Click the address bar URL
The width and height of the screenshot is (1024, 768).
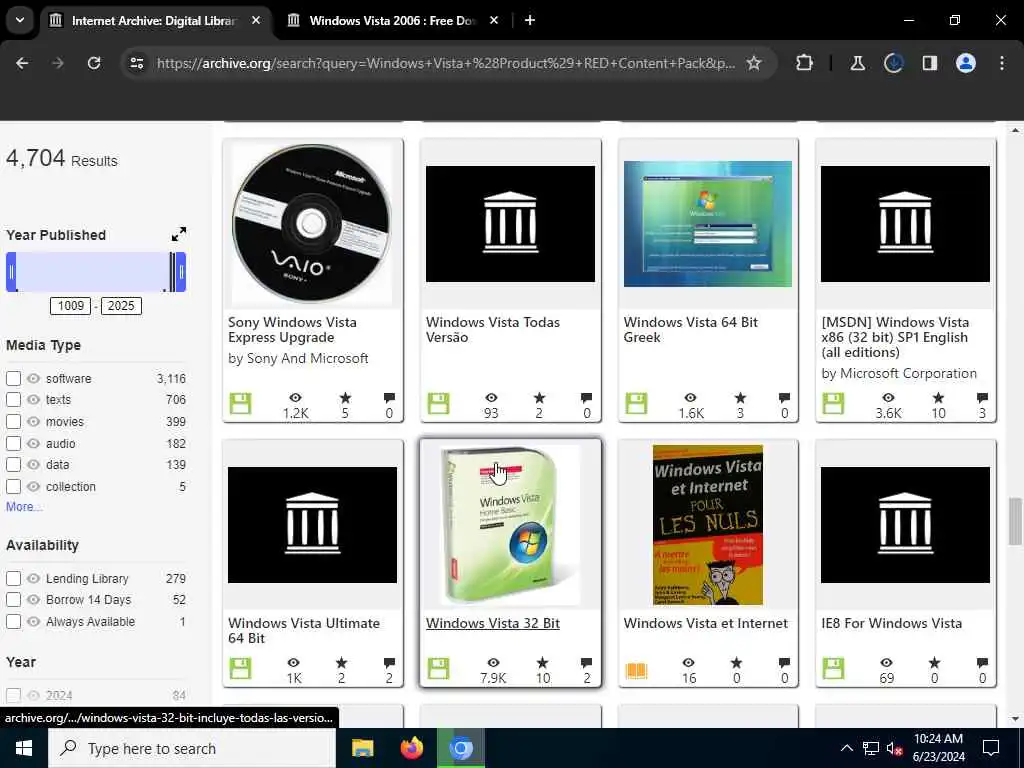445,63
